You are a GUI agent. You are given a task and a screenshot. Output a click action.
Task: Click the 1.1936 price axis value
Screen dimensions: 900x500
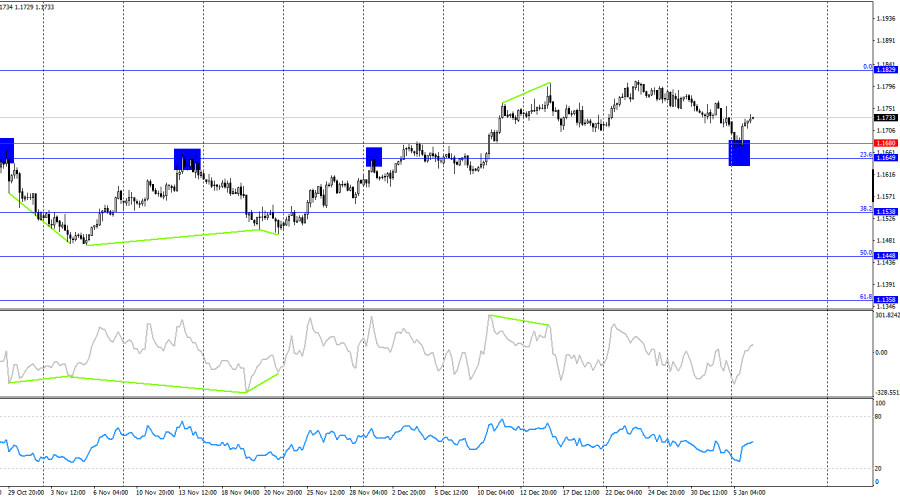(886, 19)
